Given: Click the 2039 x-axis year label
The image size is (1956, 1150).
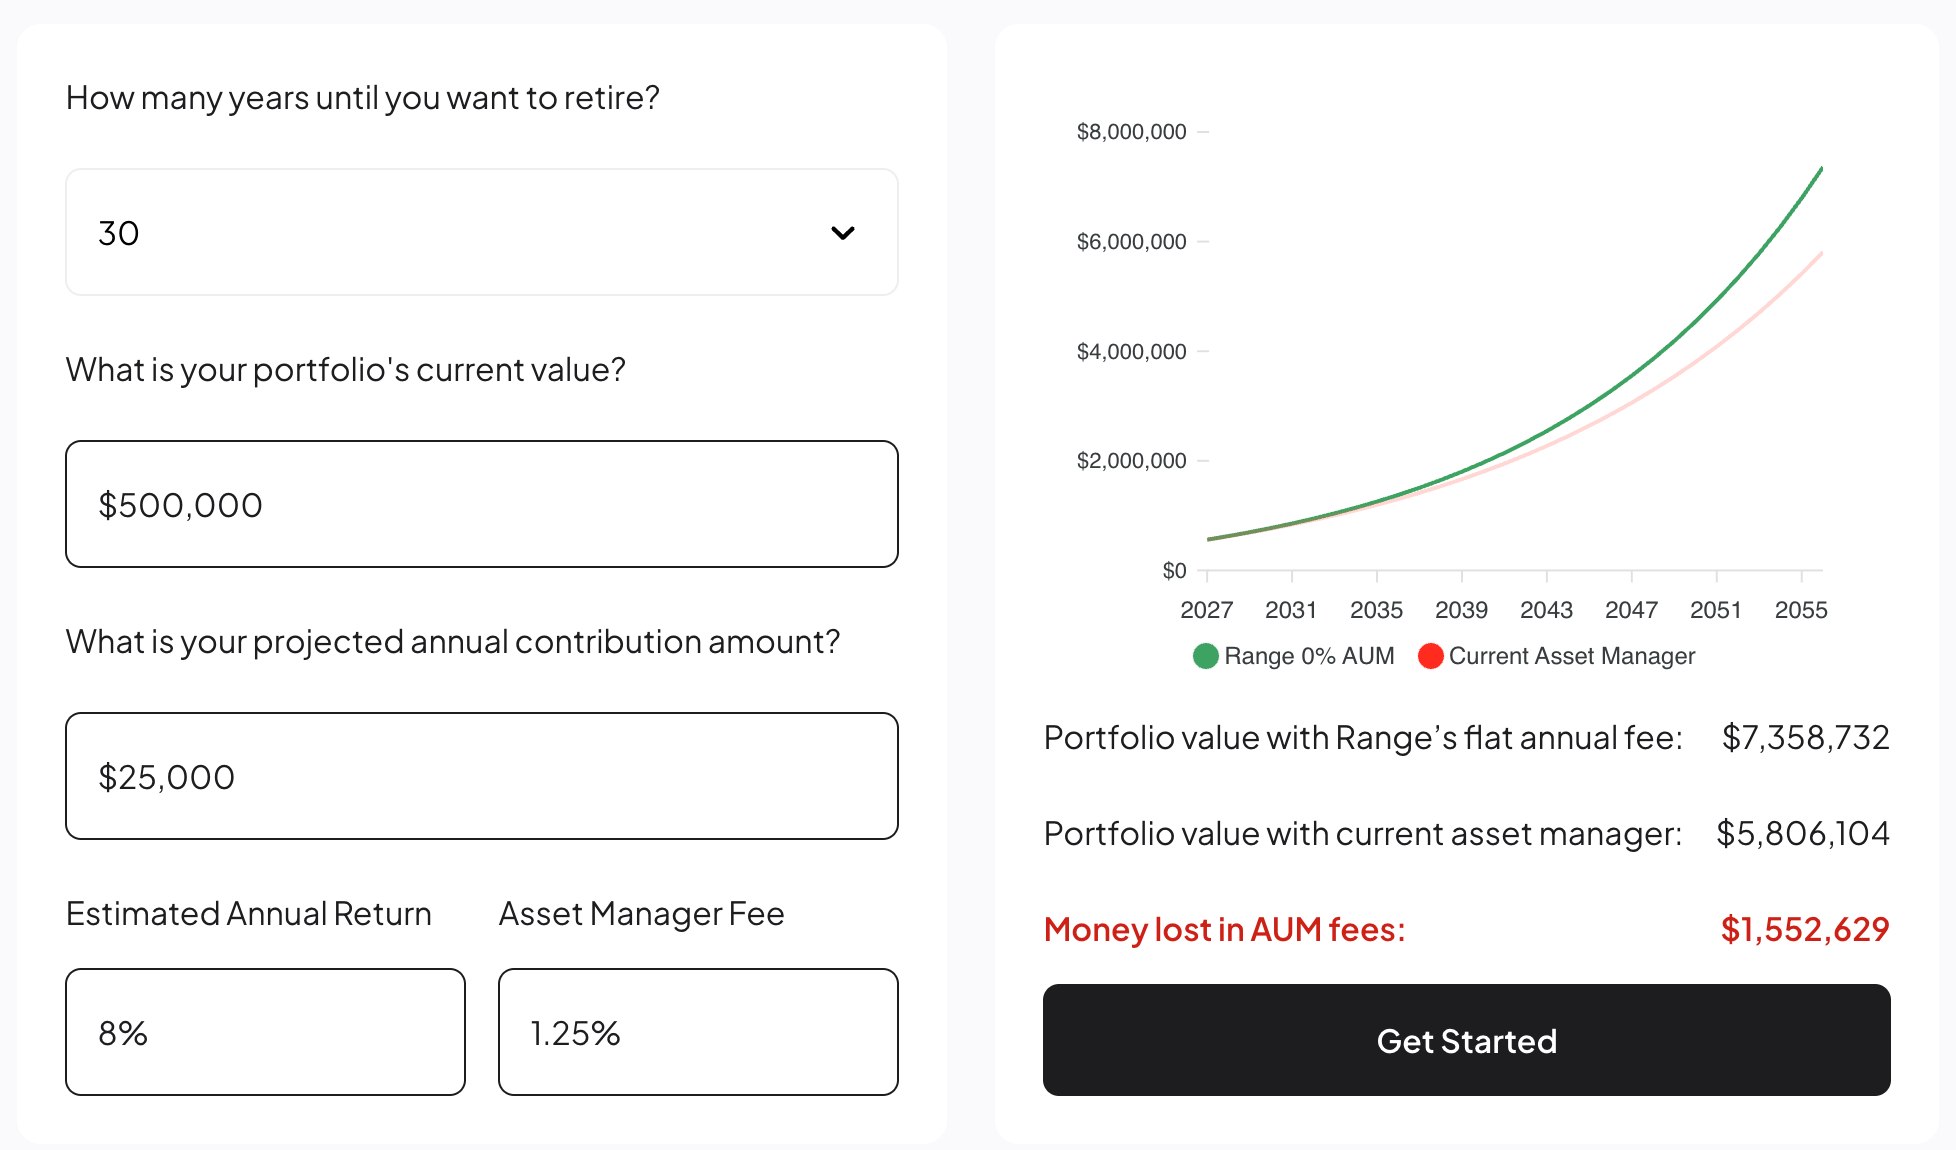Looking at the screenshot, I should (1462, 610).
